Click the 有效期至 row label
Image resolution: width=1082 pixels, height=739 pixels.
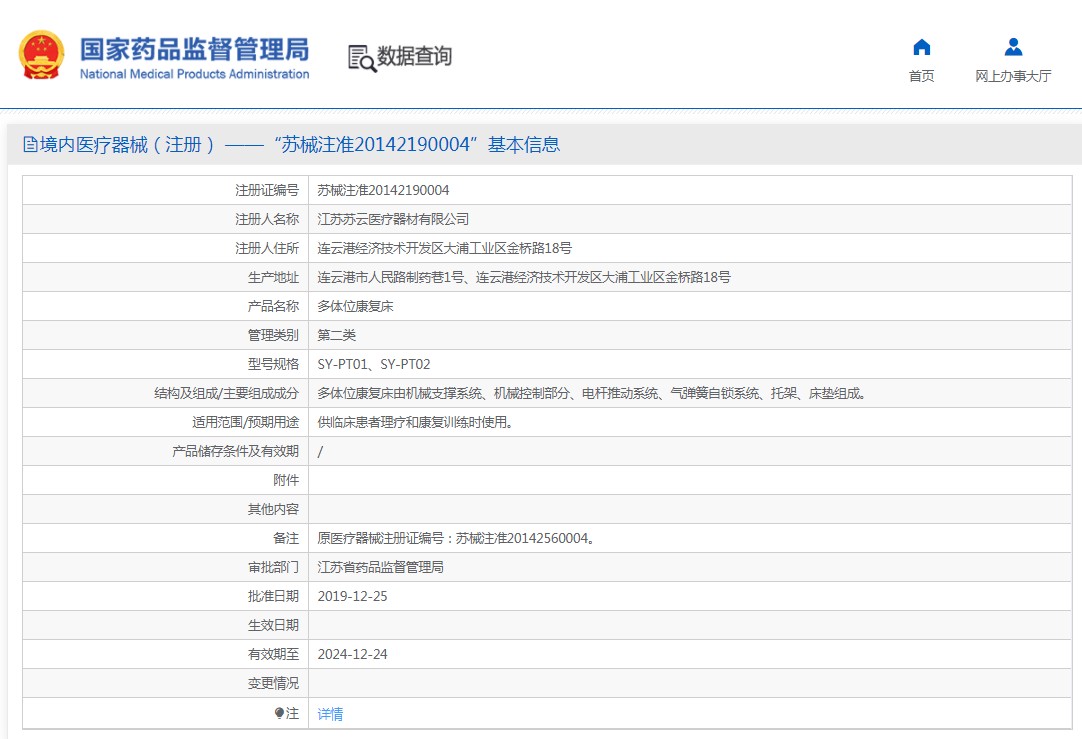273,653
